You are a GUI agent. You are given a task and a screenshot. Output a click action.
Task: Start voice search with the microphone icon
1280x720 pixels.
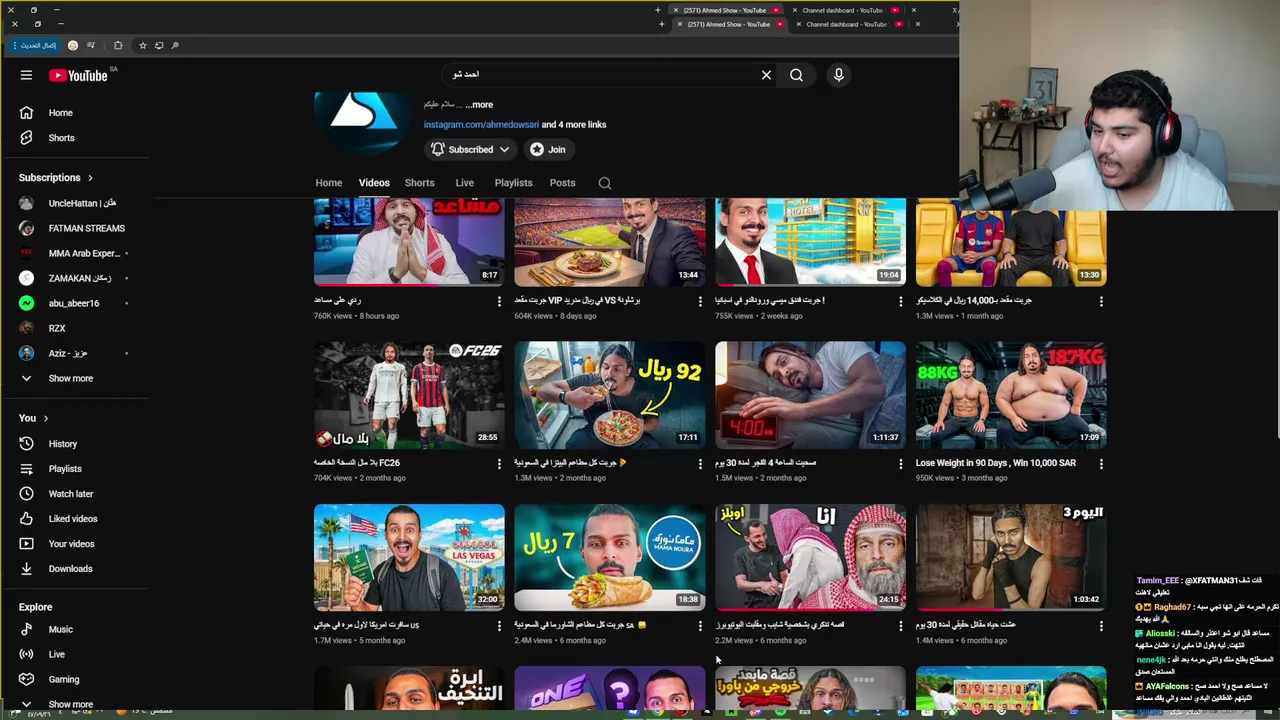(x=838, y=75)
